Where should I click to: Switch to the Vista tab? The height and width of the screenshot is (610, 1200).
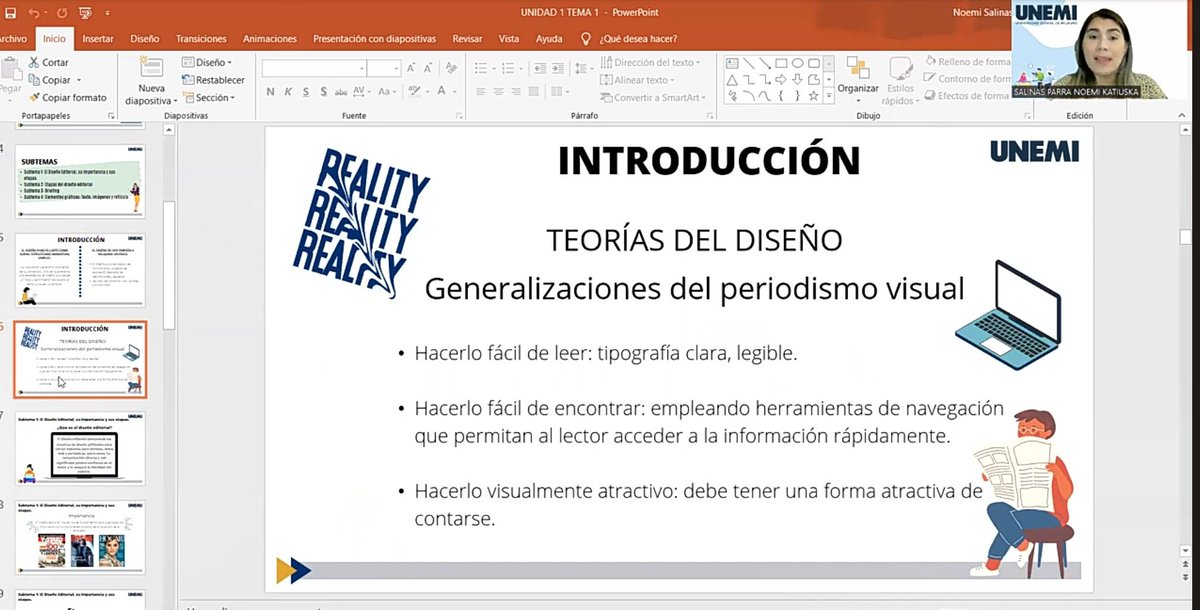(x=509, y=39)
